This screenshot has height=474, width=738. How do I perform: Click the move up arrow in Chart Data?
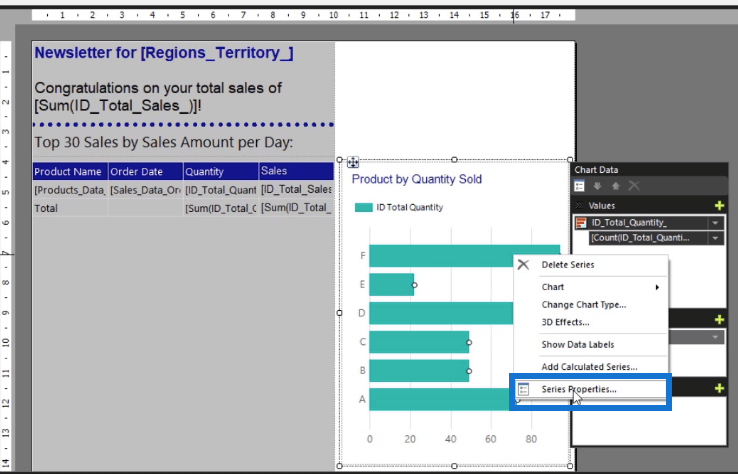point(616,186)
